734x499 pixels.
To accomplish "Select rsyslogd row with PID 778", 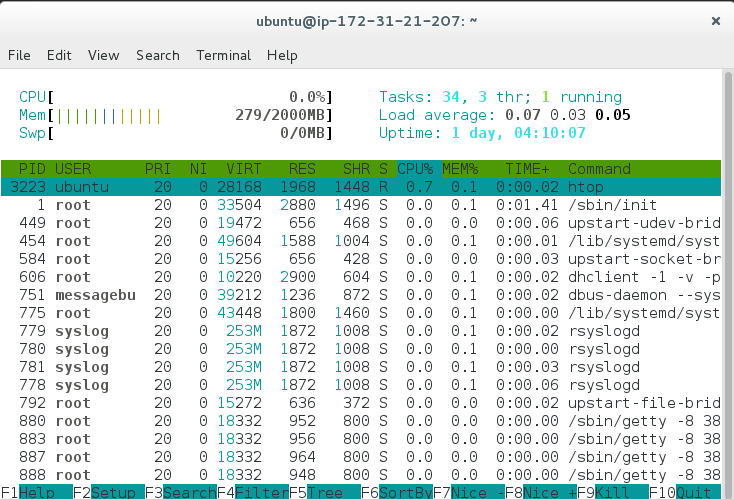I will coord(361,385).
